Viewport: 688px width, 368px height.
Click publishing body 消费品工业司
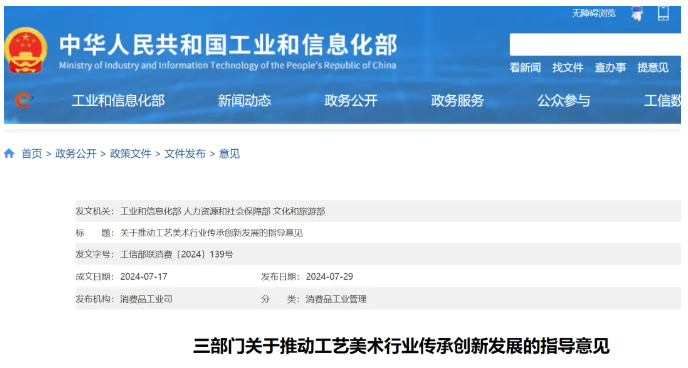pyautogui.click(x=146, y=299)
